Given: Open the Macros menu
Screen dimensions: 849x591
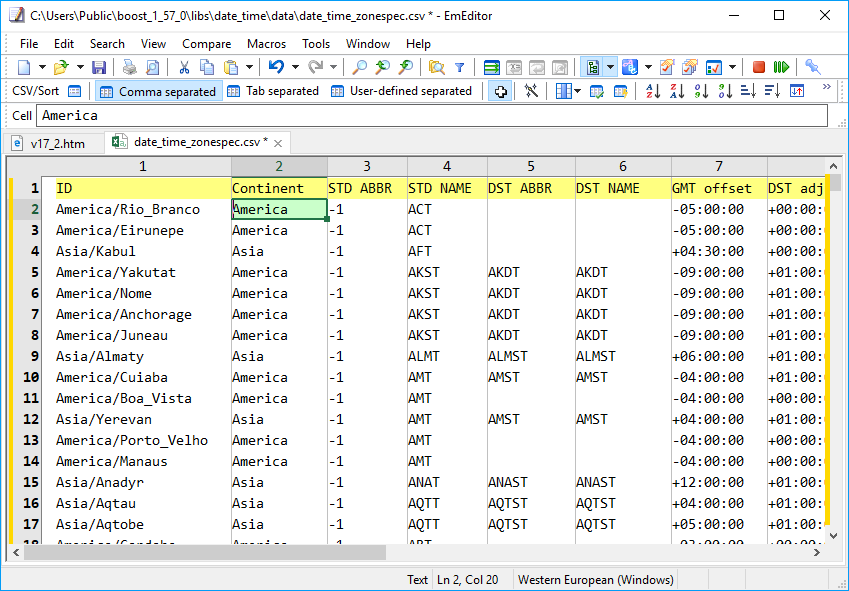Looking at the screenshot, I should (x=266, y=44).
